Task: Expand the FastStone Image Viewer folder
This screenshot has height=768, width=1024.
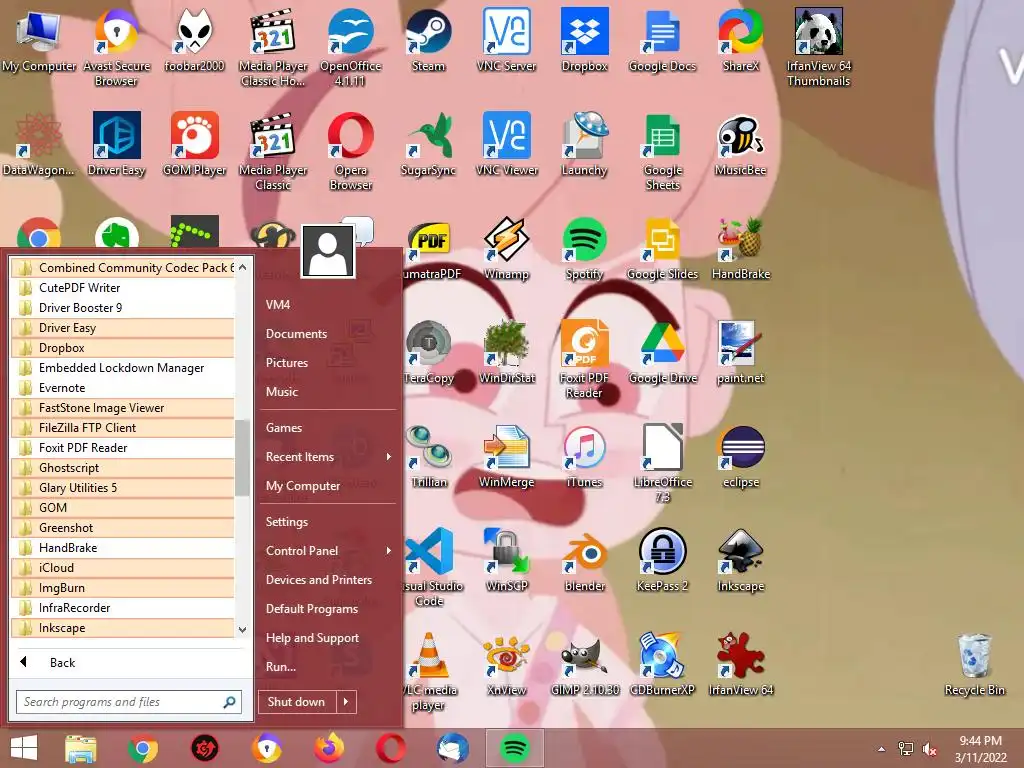Action: pos(123,408)
